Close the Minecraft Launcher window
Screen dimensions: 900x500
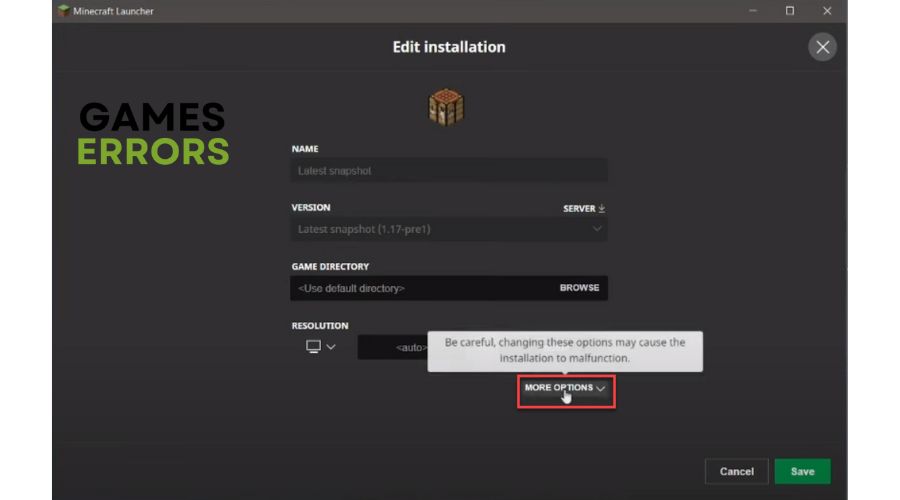pos(827,11)
